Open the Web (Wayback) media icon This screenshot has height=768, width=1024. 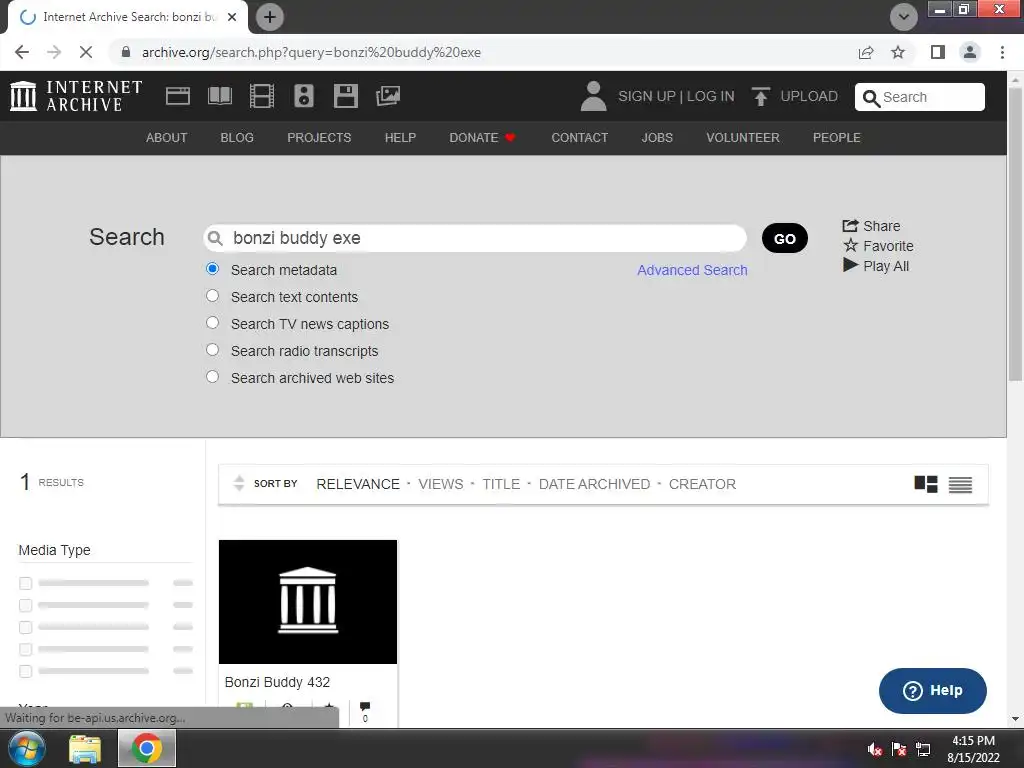tap(178, 96)
